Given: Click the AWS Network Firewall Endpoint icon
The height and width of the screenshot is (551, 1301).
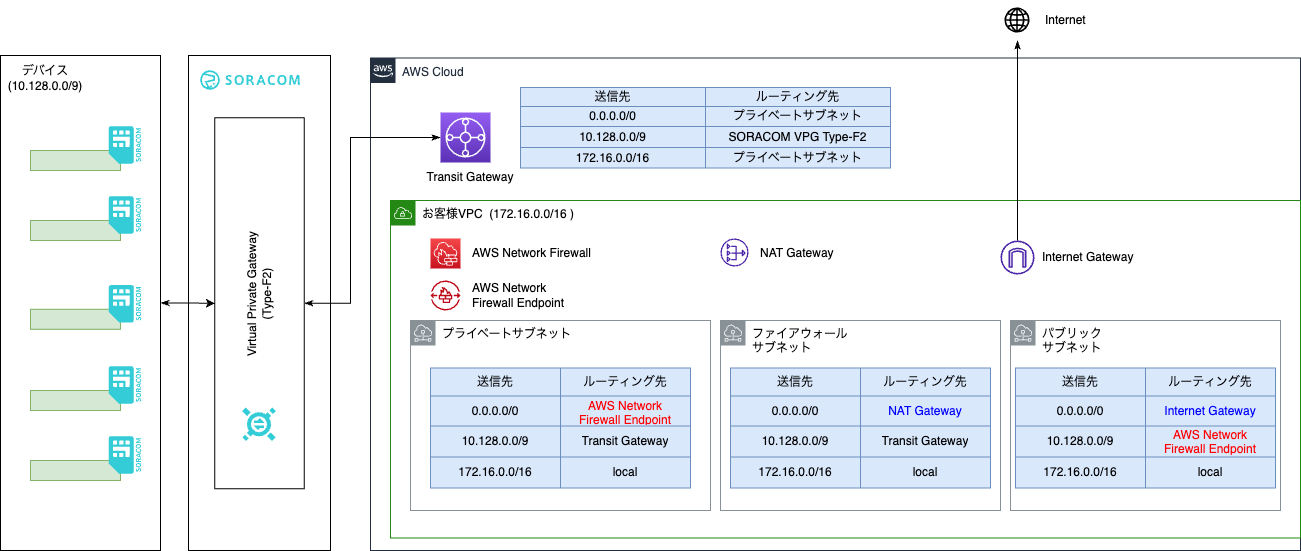Looking at the screenshot, I should (x=445, y=295).
